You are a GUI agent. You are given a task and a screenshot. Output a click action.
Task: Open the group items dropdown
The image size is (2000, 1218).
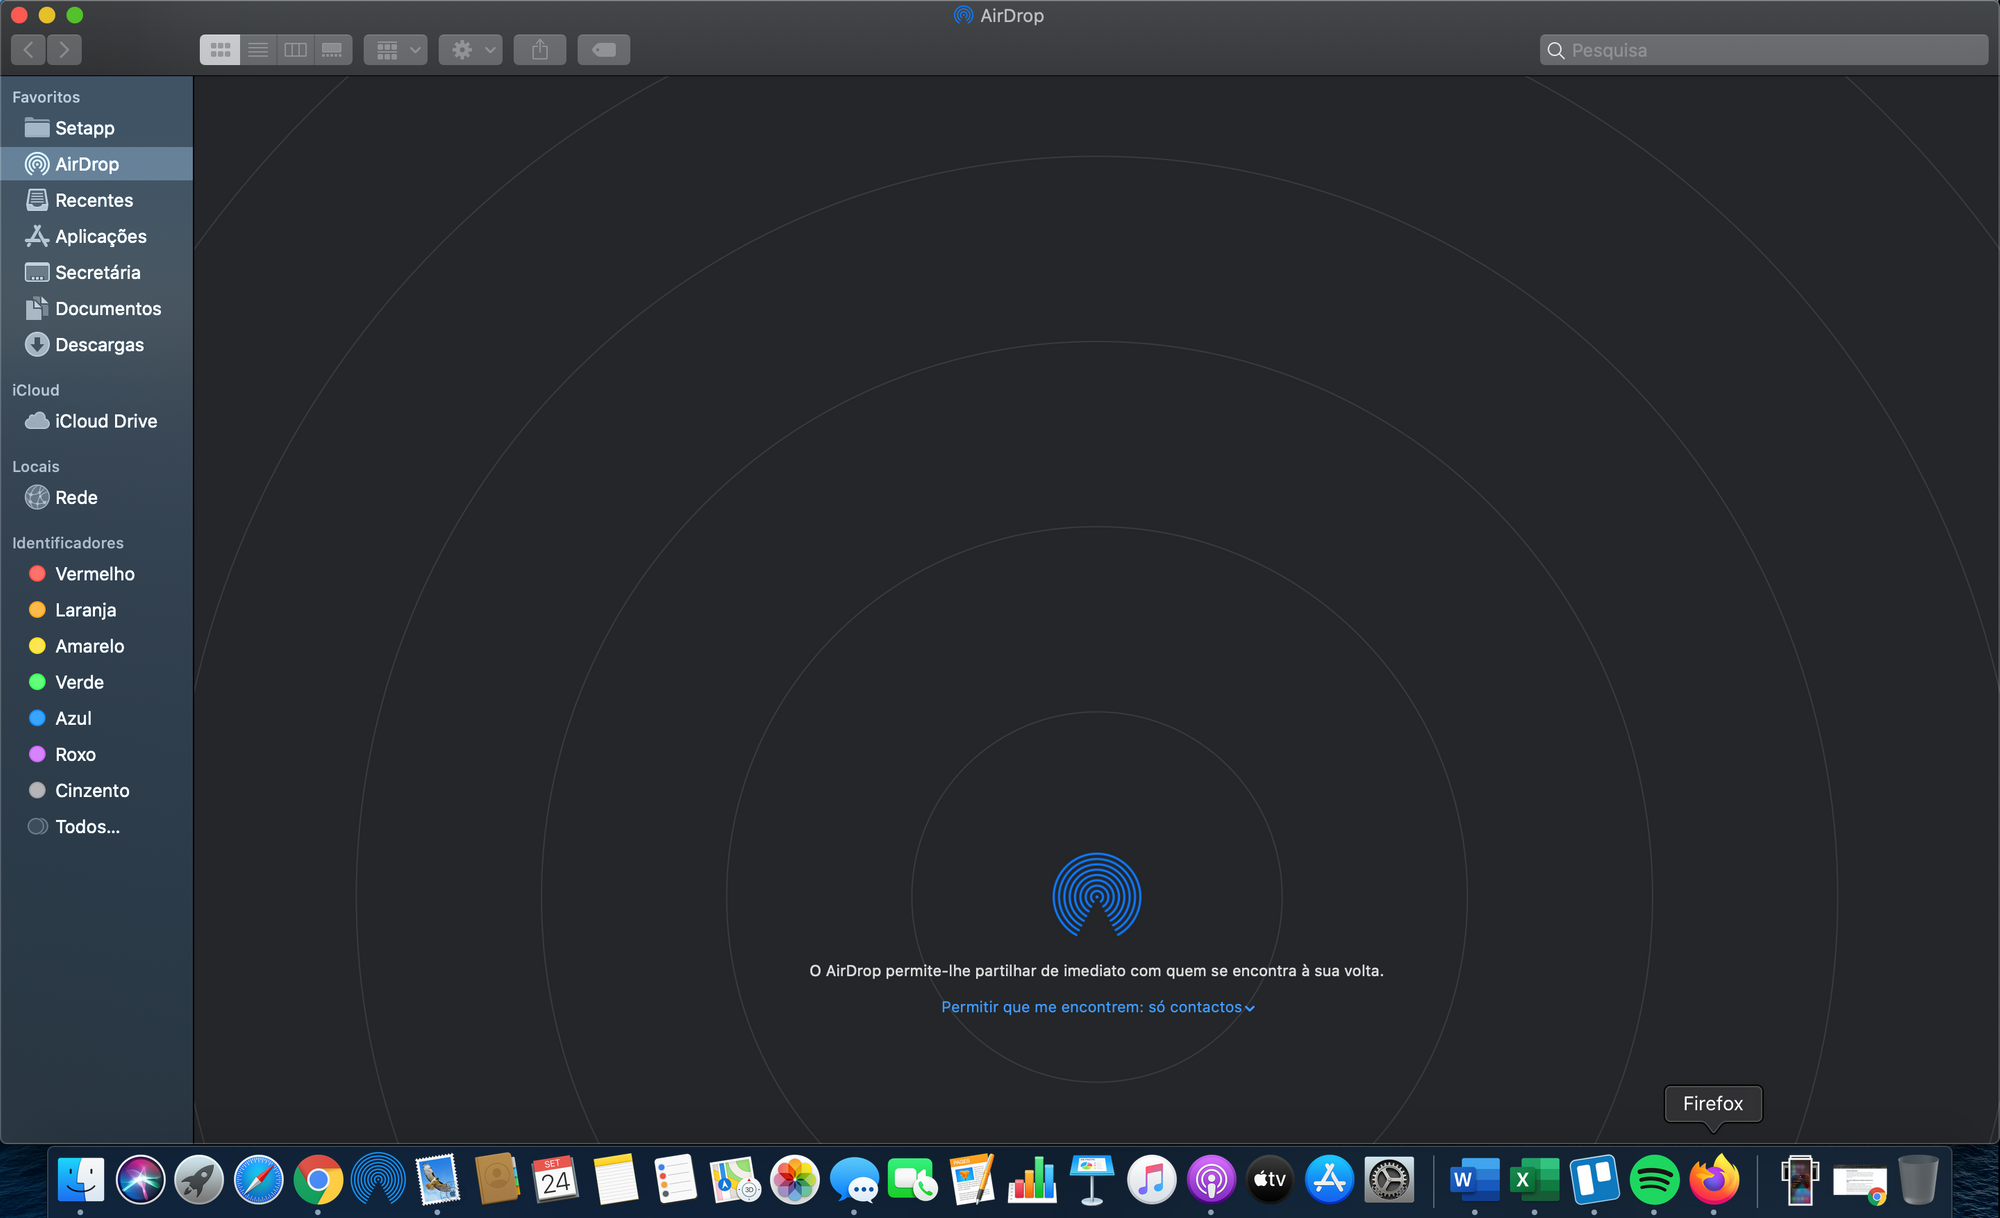(396, 50)
